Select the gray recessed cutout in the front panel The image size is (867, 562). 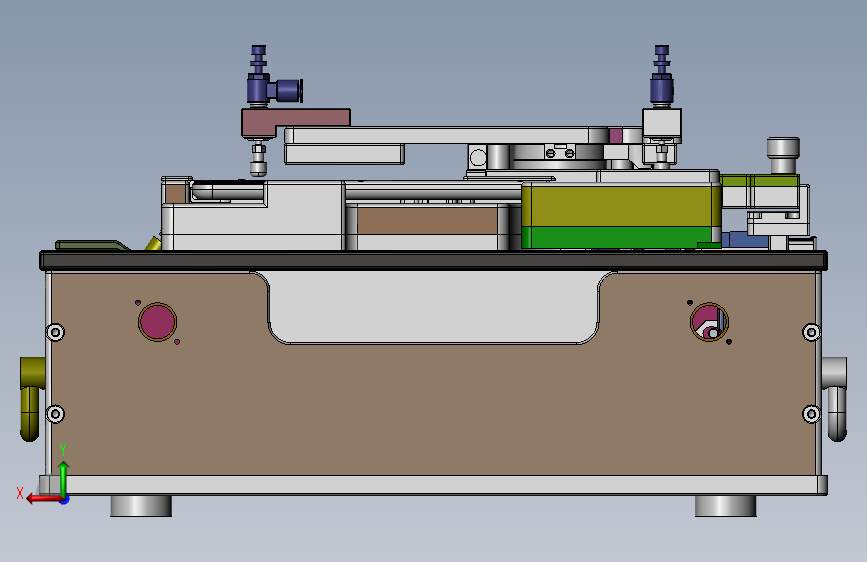pos(434,308)
